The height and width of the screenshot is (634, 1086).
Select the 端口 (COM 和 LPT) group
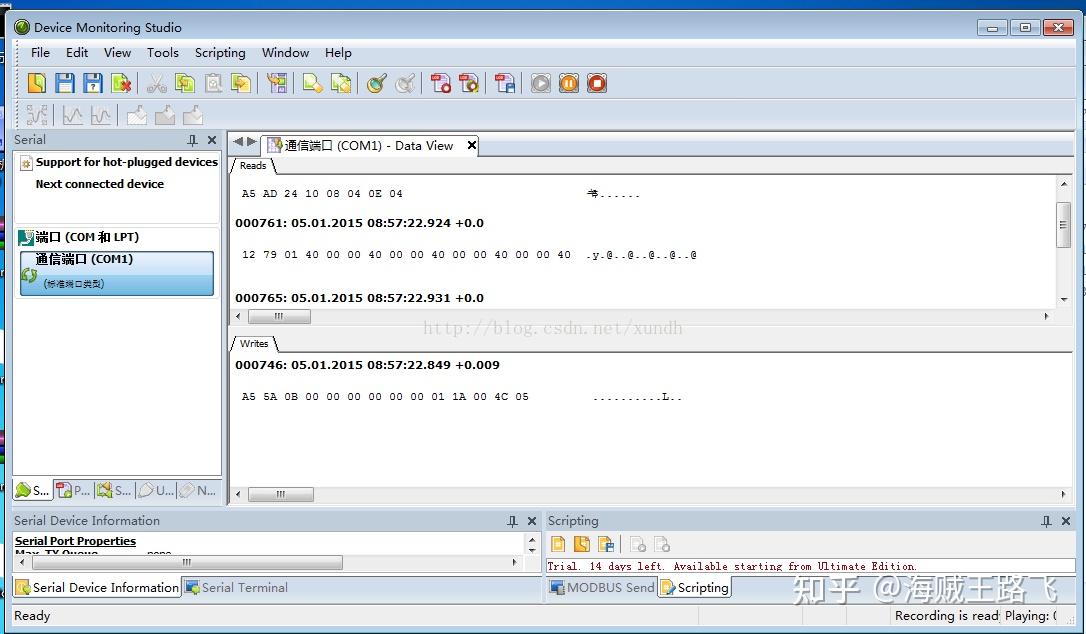[87, 237]
